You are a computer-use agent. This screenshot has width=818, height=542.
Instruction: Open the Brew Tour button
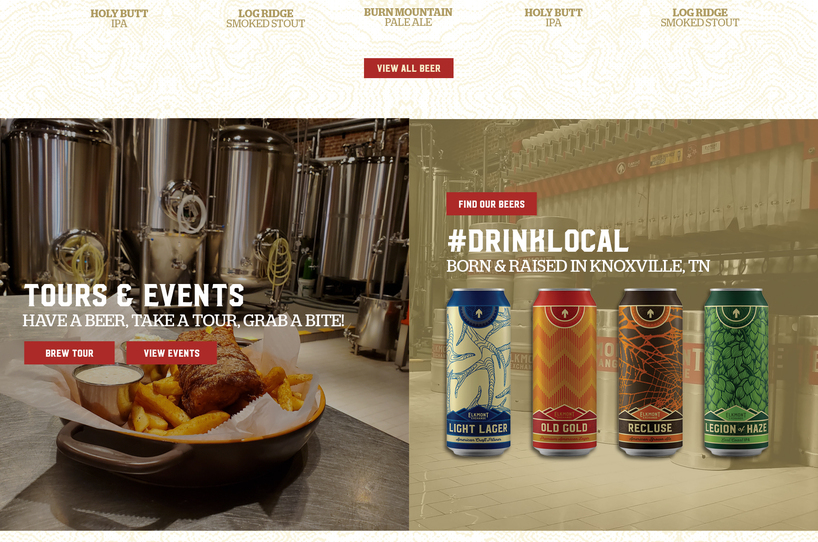coord(69,353)
